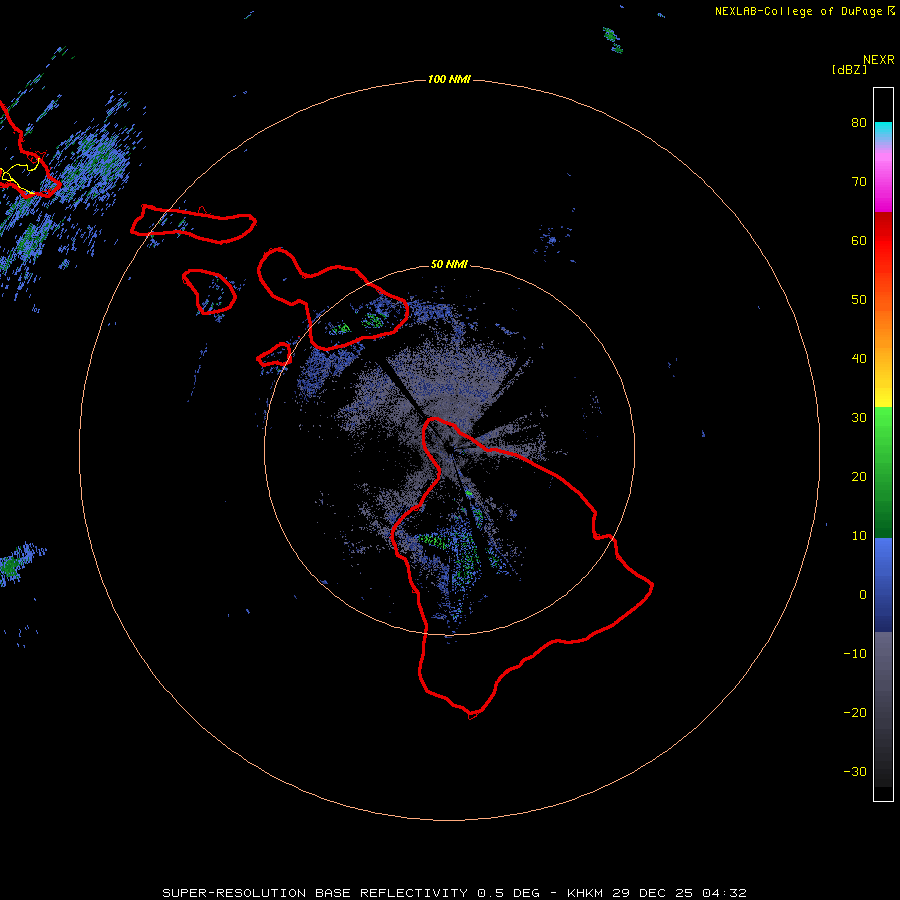
Task: Click the -30 value on the dBZ scale
Action: [x=855, y=772]
